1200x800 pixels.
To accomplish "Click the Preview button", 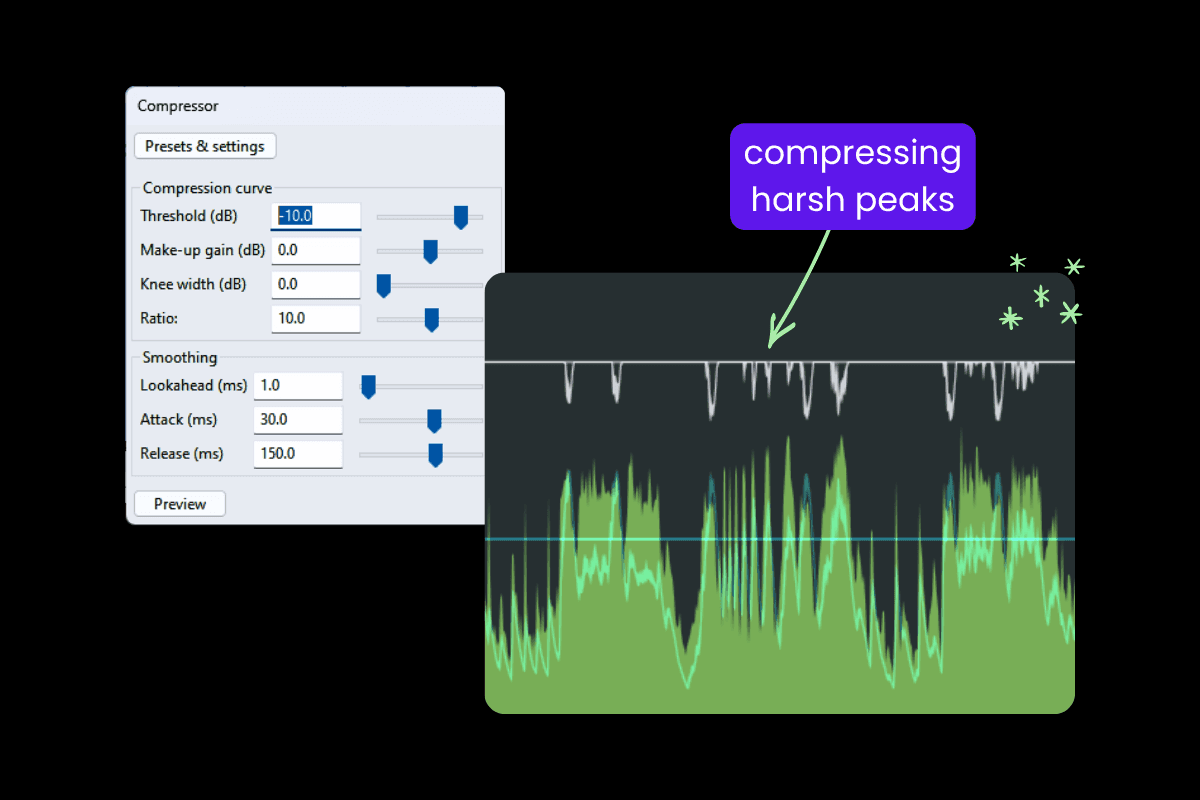I will pyautogui.click(x=180, y=504).
